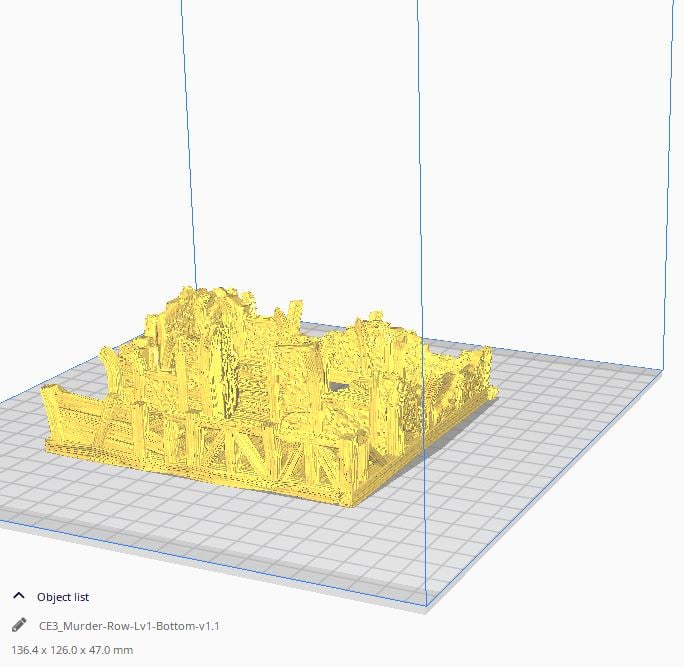
Task: Collapse the Object list chevron arrow
Action: coord(19,596)
